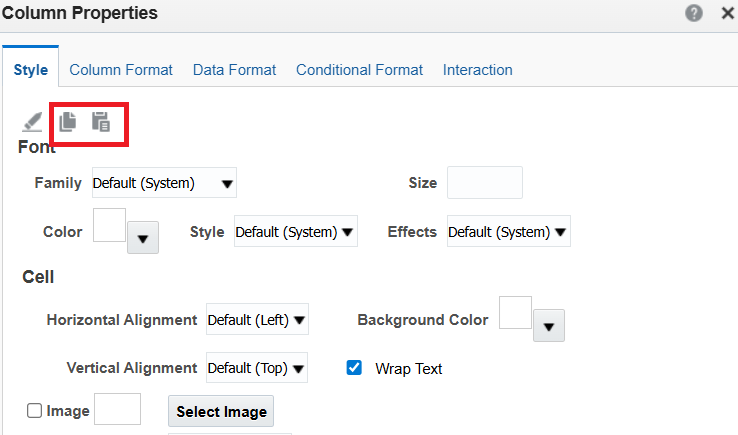The width and height of the screenshot is (738, 435).
Task: Click the Copy Cell Format icon
Action: pyautogui.click(x=68, y=122)
